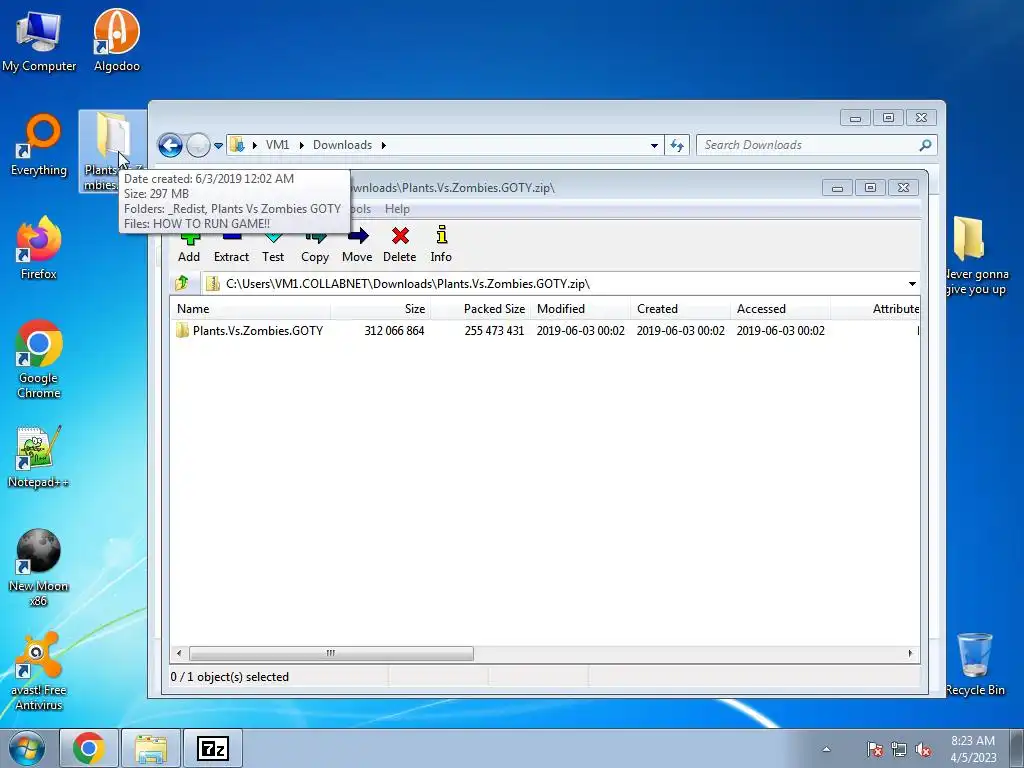
Task: Select the New Moon x86 desktop shortcut
Action: coord(39,567)
